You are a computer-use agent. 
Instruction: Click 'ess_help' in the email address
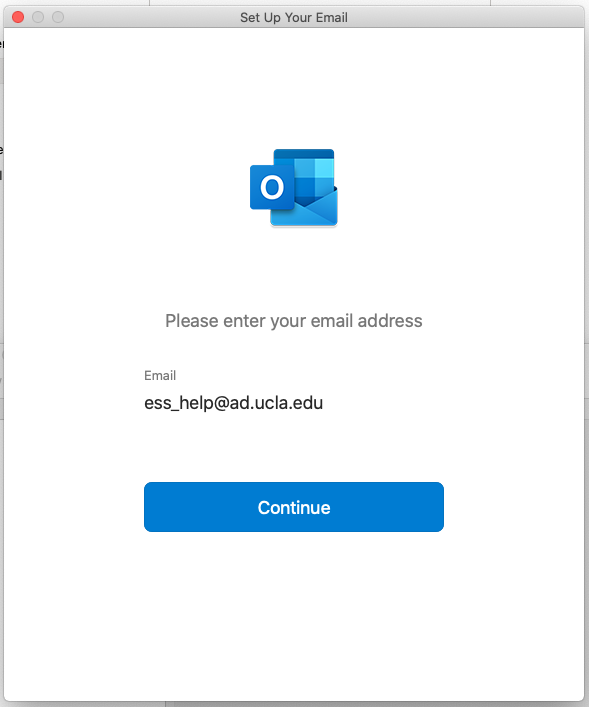tap(179, 403)
